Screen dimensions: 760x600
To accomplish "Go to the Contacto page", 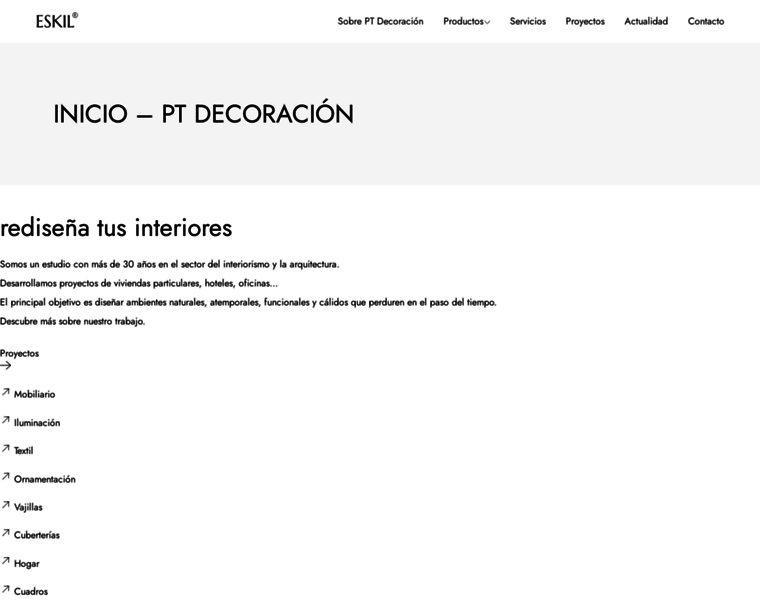I will (x=706, y=21).
